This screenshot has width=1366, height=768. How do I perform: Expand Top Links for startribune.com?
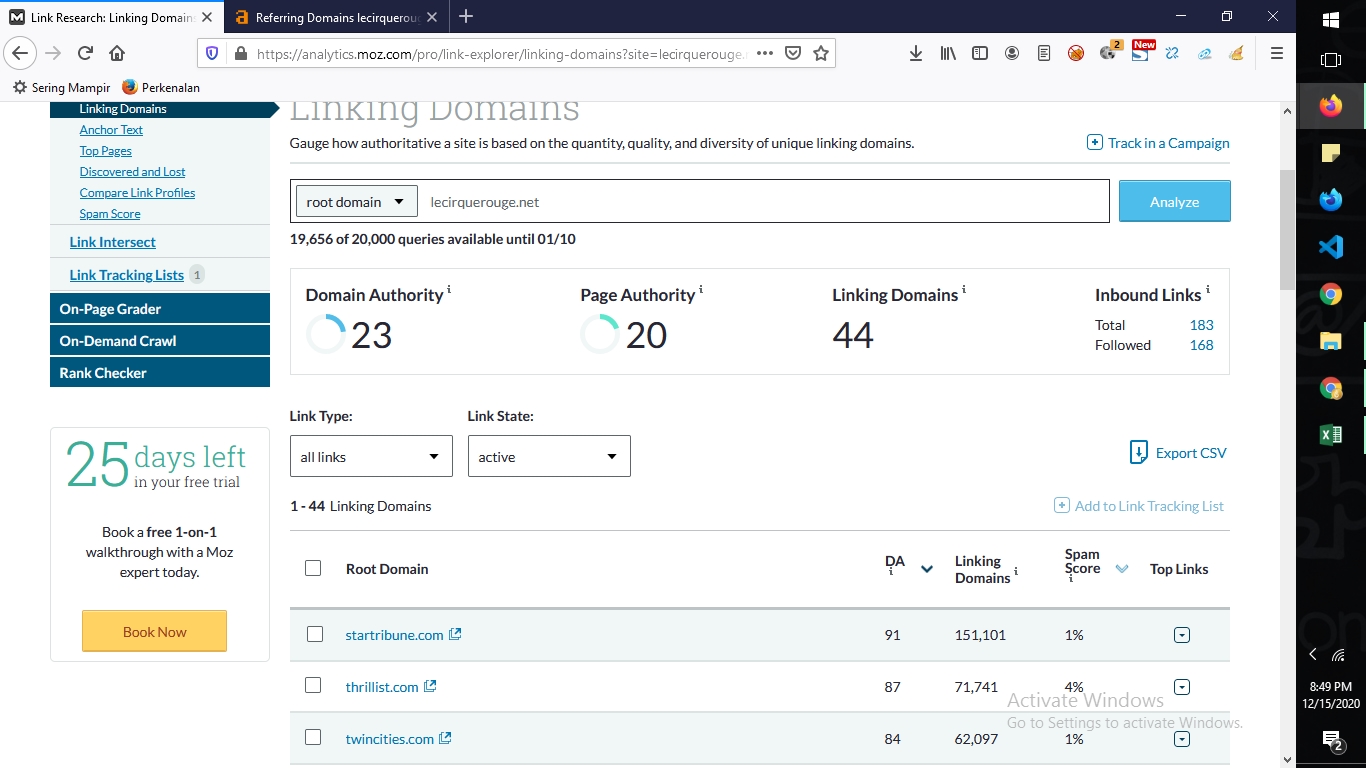click(1182, 635)
